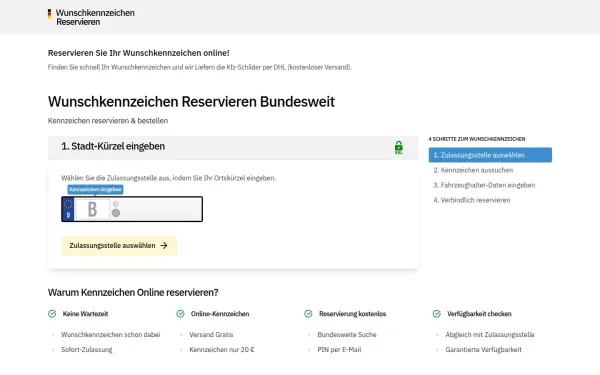Click the Garantierte Verfügbarkeit list item
This screenshot has height=375, width=600.
click(x=483, y=349)
